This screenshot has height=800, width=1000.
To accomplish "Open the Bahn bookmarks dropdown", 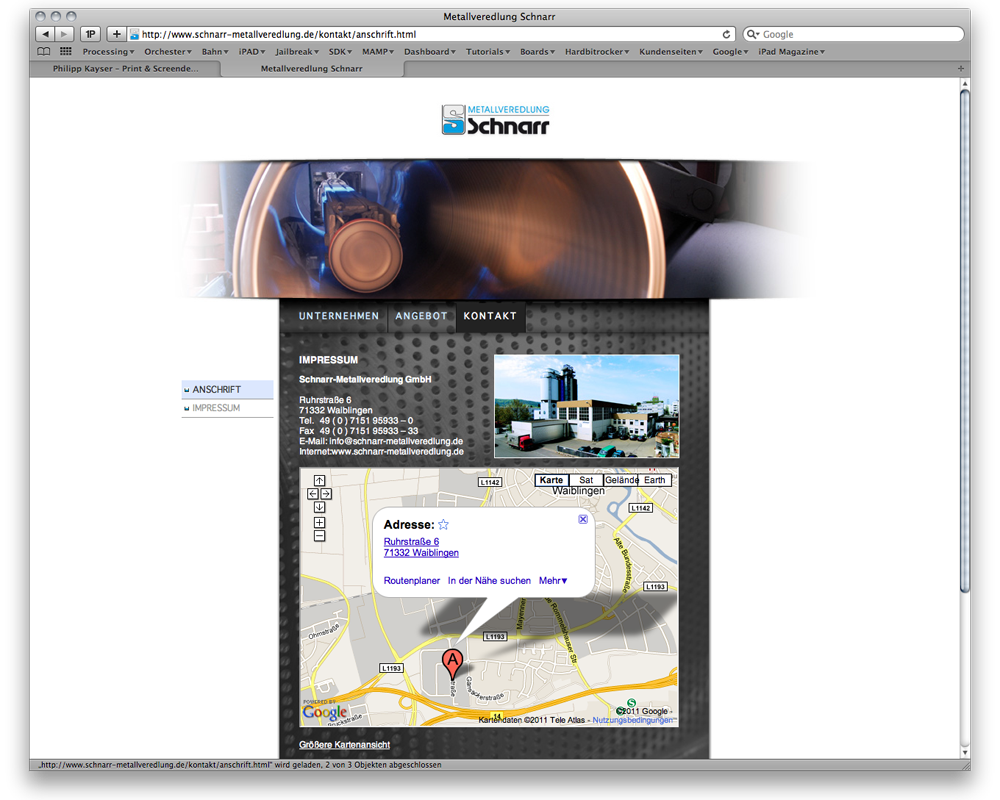I will point(215,52).
